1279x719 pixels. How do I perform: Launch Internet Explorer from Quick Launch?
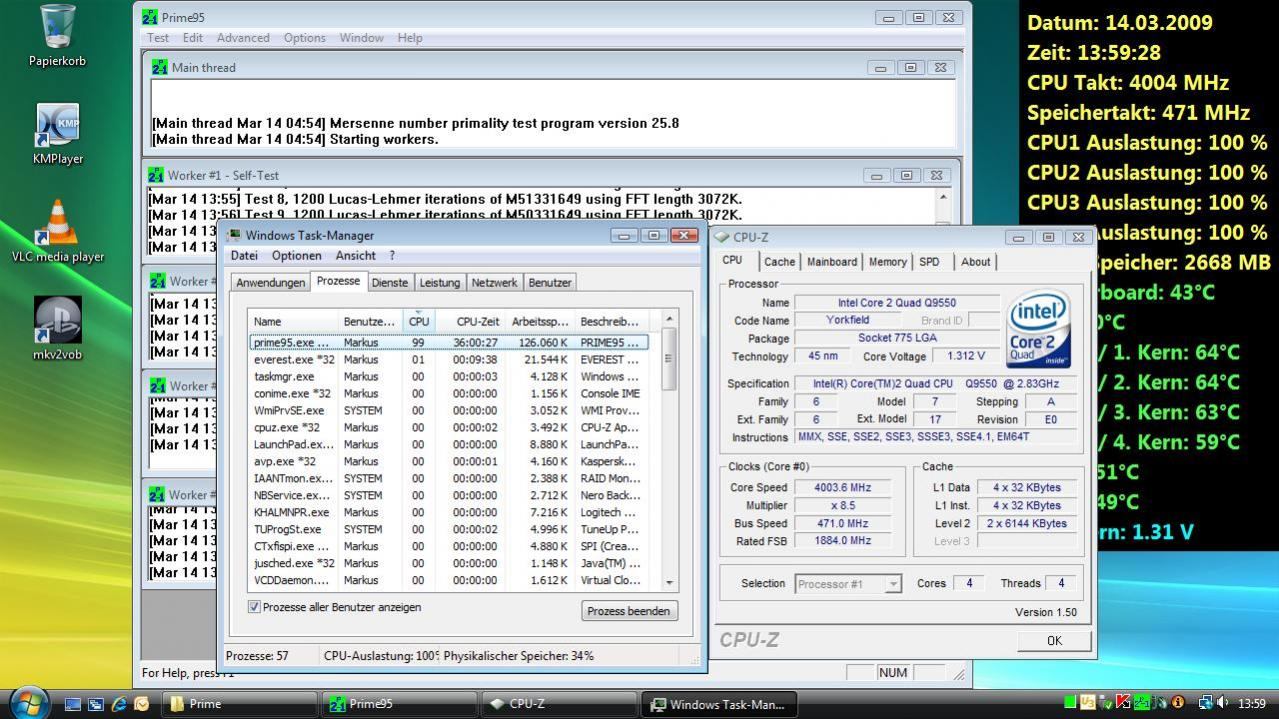point(119,704)
